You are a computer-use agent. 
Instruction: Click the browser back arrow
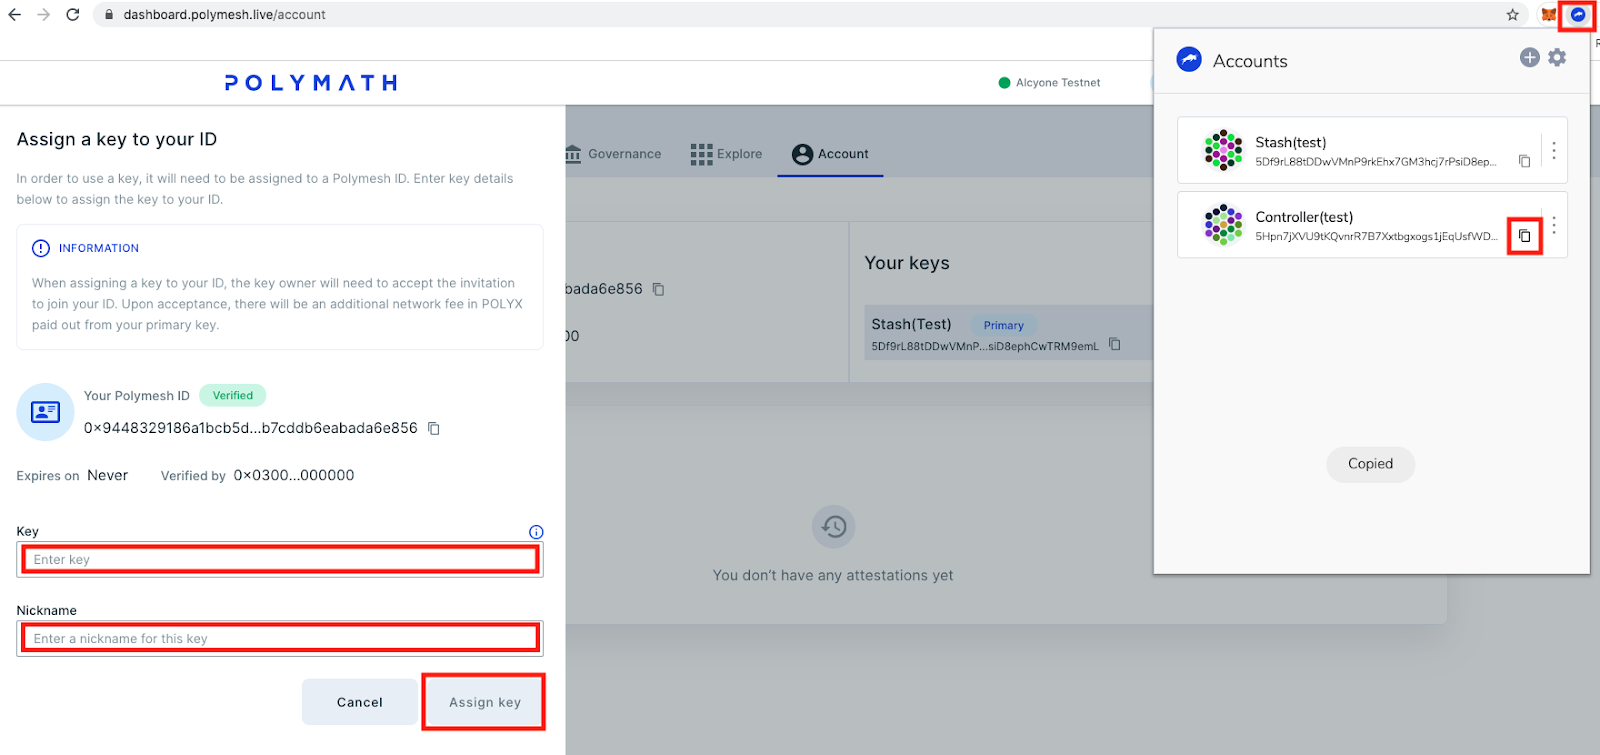(x=14, y=15)
